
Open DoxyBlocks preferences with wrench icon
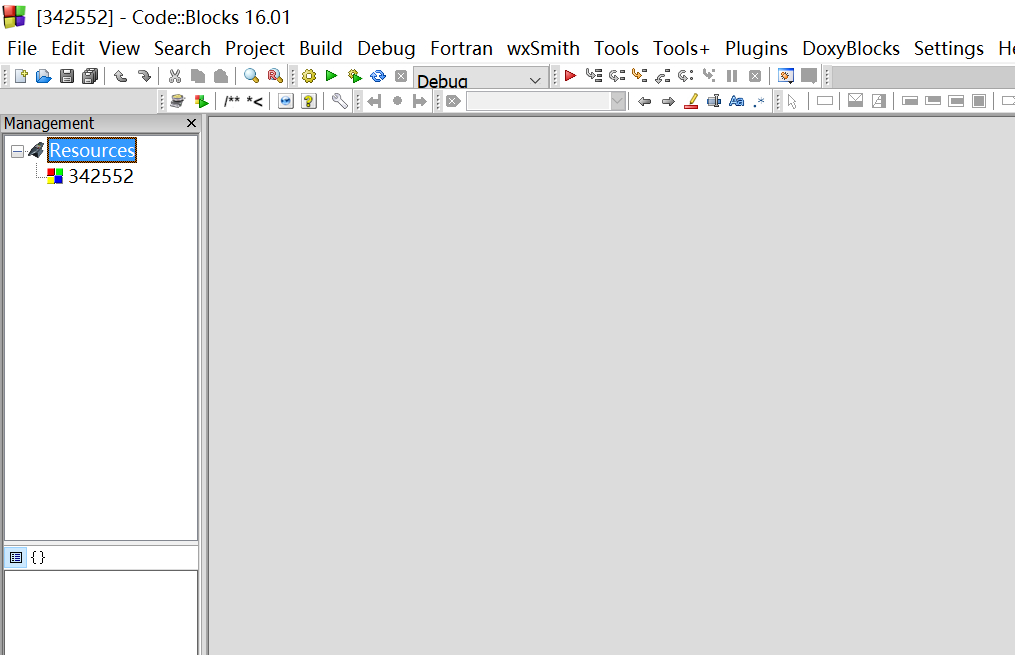(x=340, y=101)
